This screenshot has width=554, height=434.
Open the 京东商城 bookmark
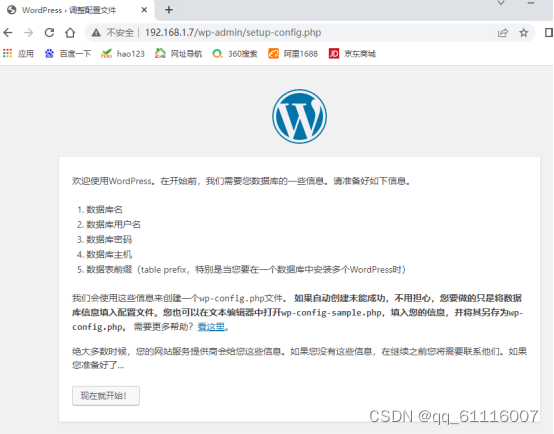point(352,54)
